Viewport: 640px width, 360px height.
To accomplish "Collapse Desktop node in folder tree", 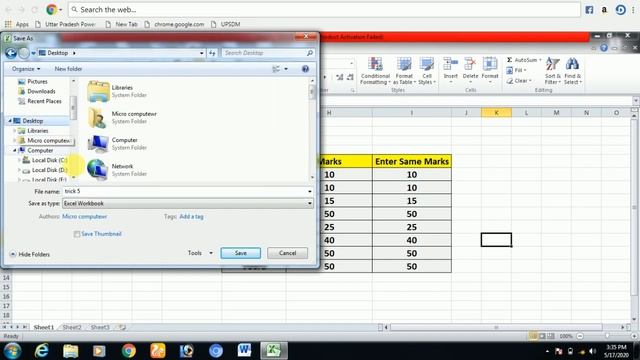I will click(x=10, y=121).
